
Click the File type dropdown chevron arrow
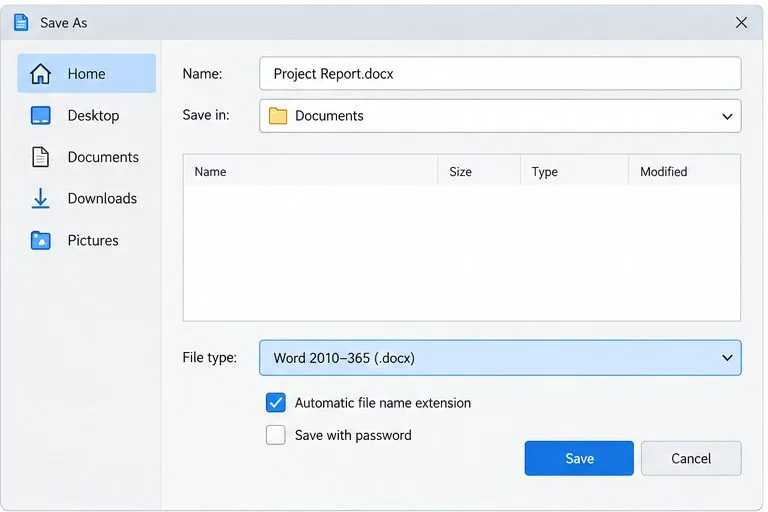tap(727, 358)
